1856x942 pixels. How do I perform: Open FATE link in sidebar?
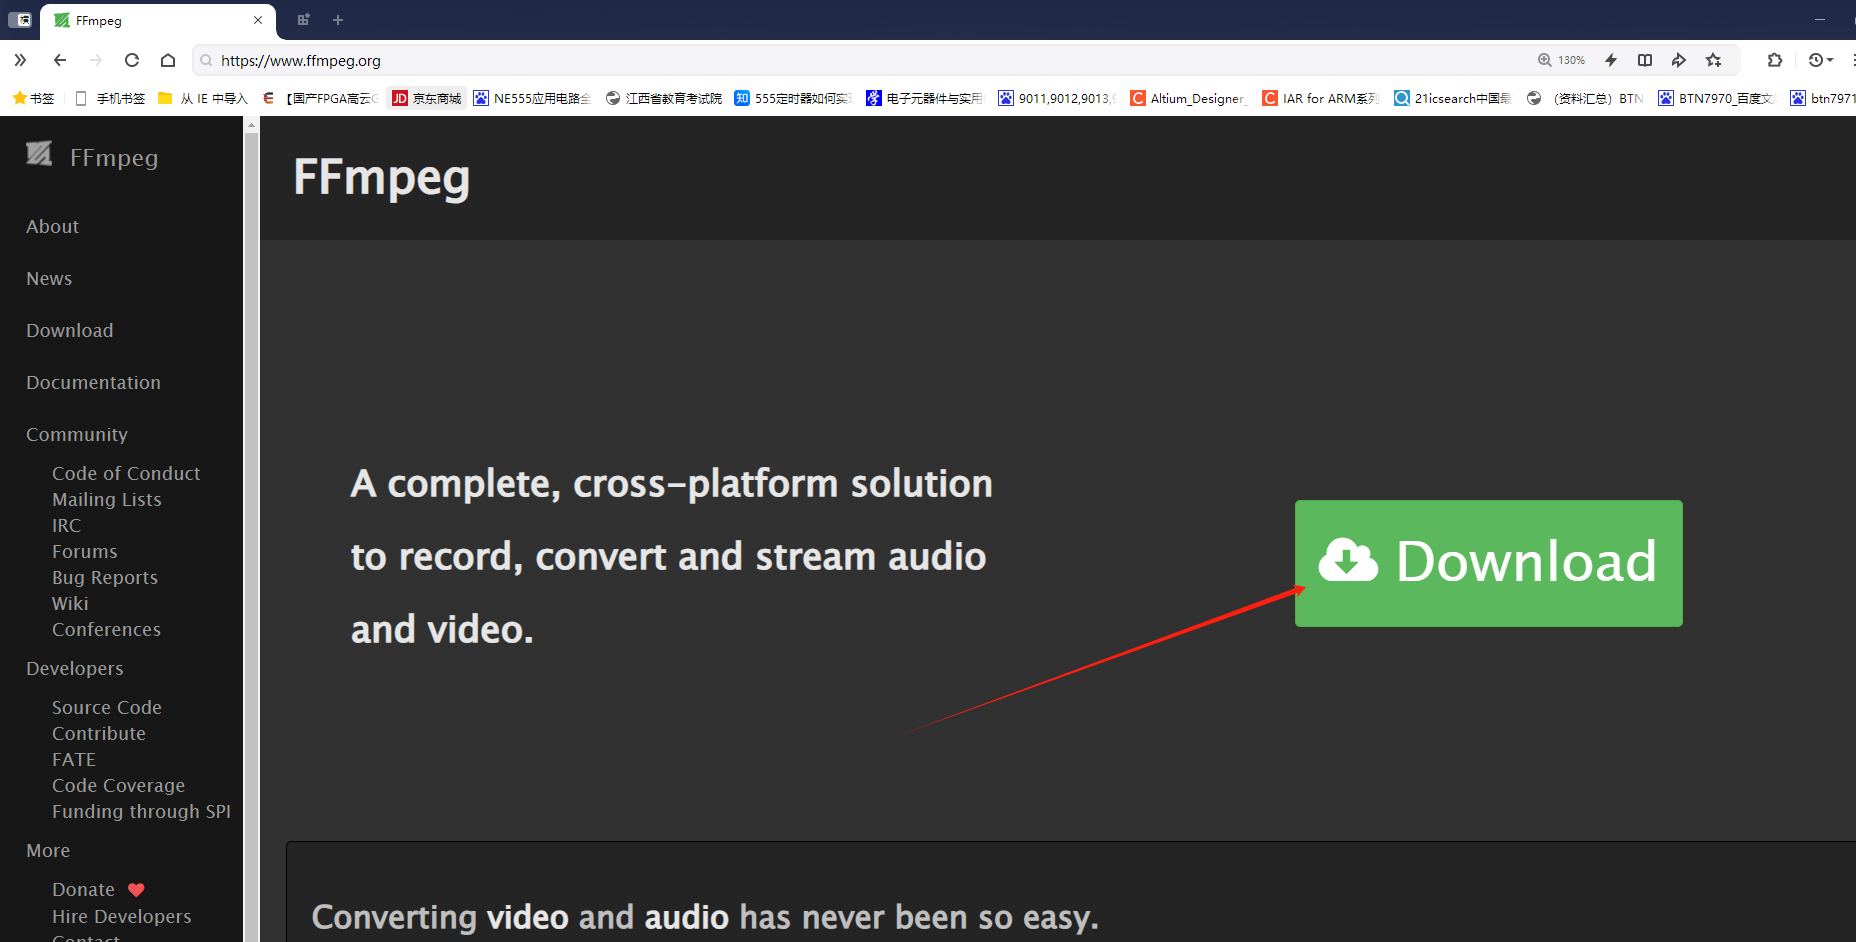point(74,759)
